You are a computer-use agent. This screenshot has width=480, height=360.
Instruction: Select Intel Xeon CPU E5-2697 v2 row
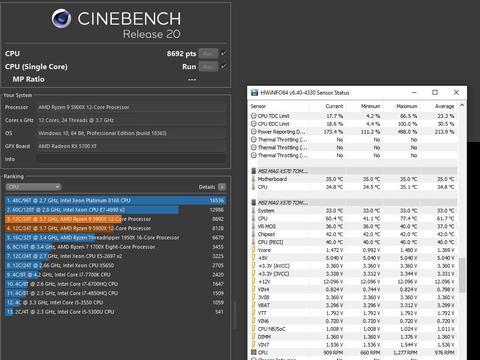coord(115,256)
